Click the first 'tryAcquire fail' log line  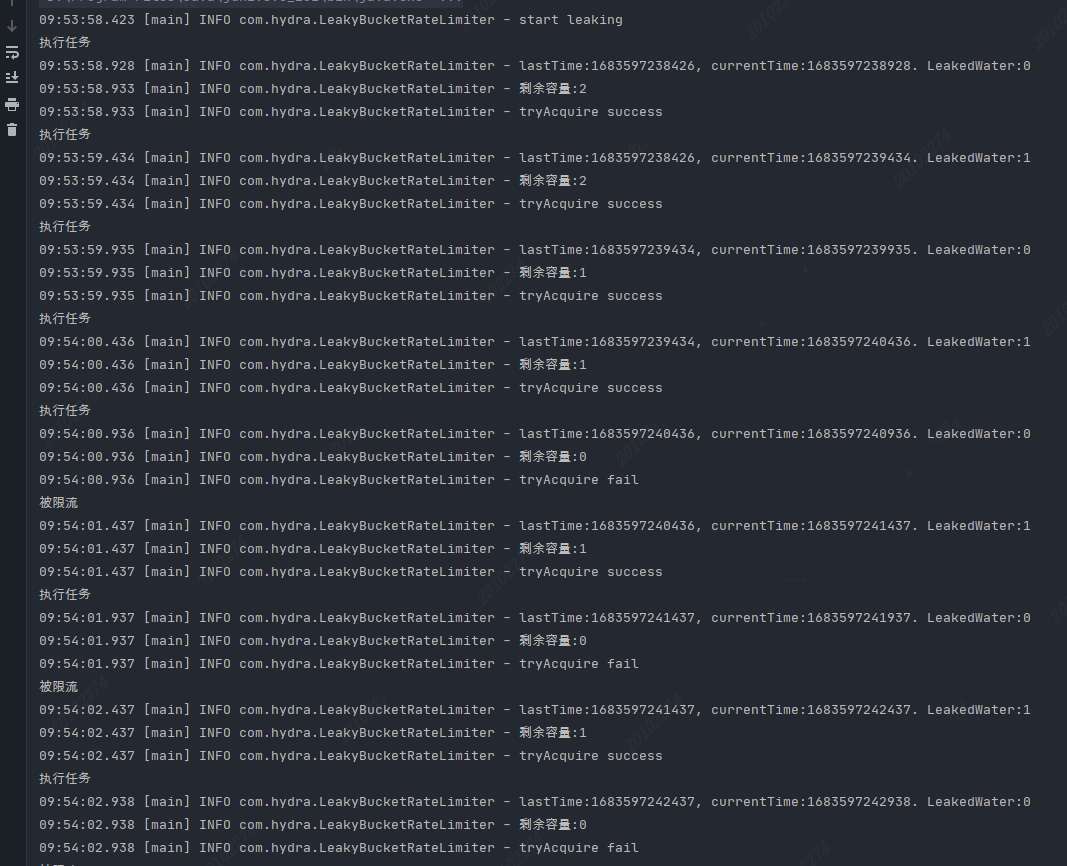click(339, 480)
